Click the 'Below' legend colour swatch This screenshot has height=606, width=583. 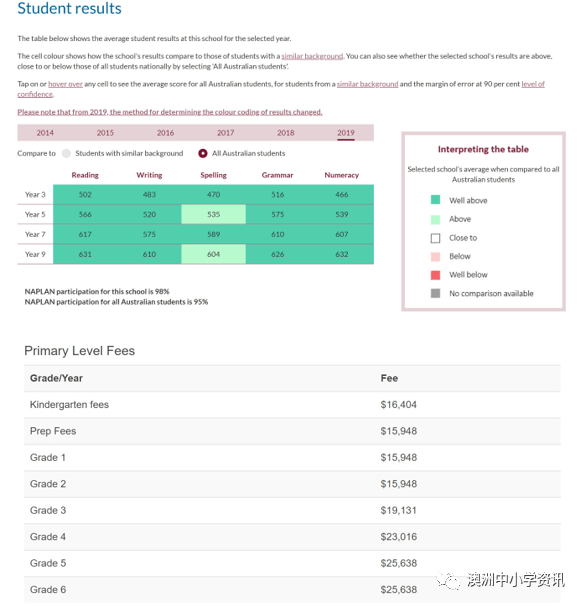pos(435,256)
